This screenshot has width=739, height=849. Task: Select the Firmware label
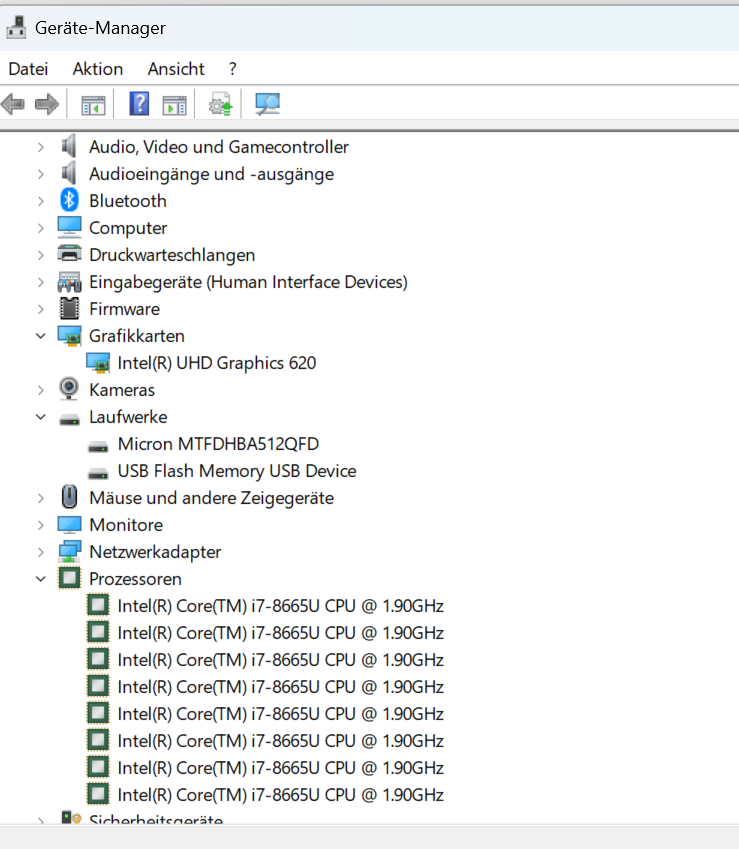[125, 309]
